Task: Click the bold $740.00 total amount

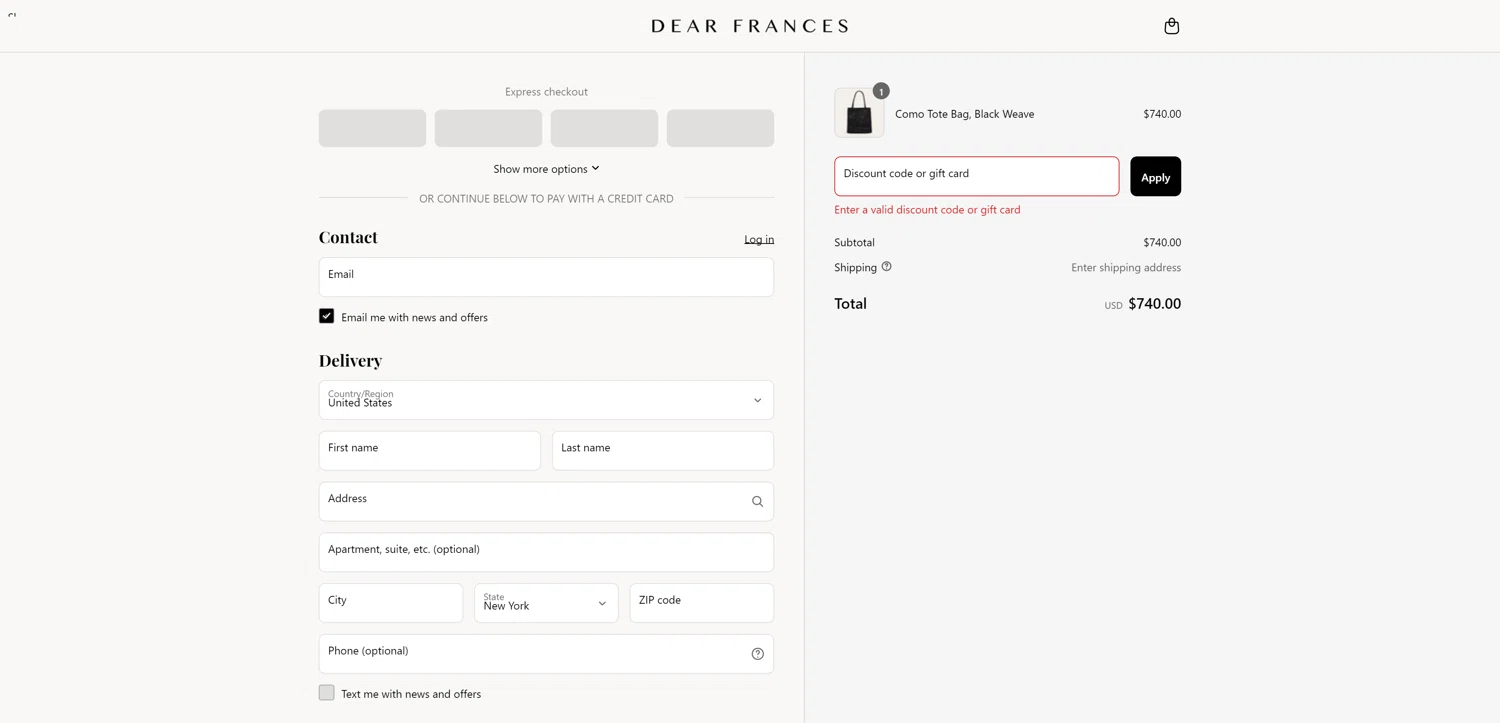Action: [1154, 304]
